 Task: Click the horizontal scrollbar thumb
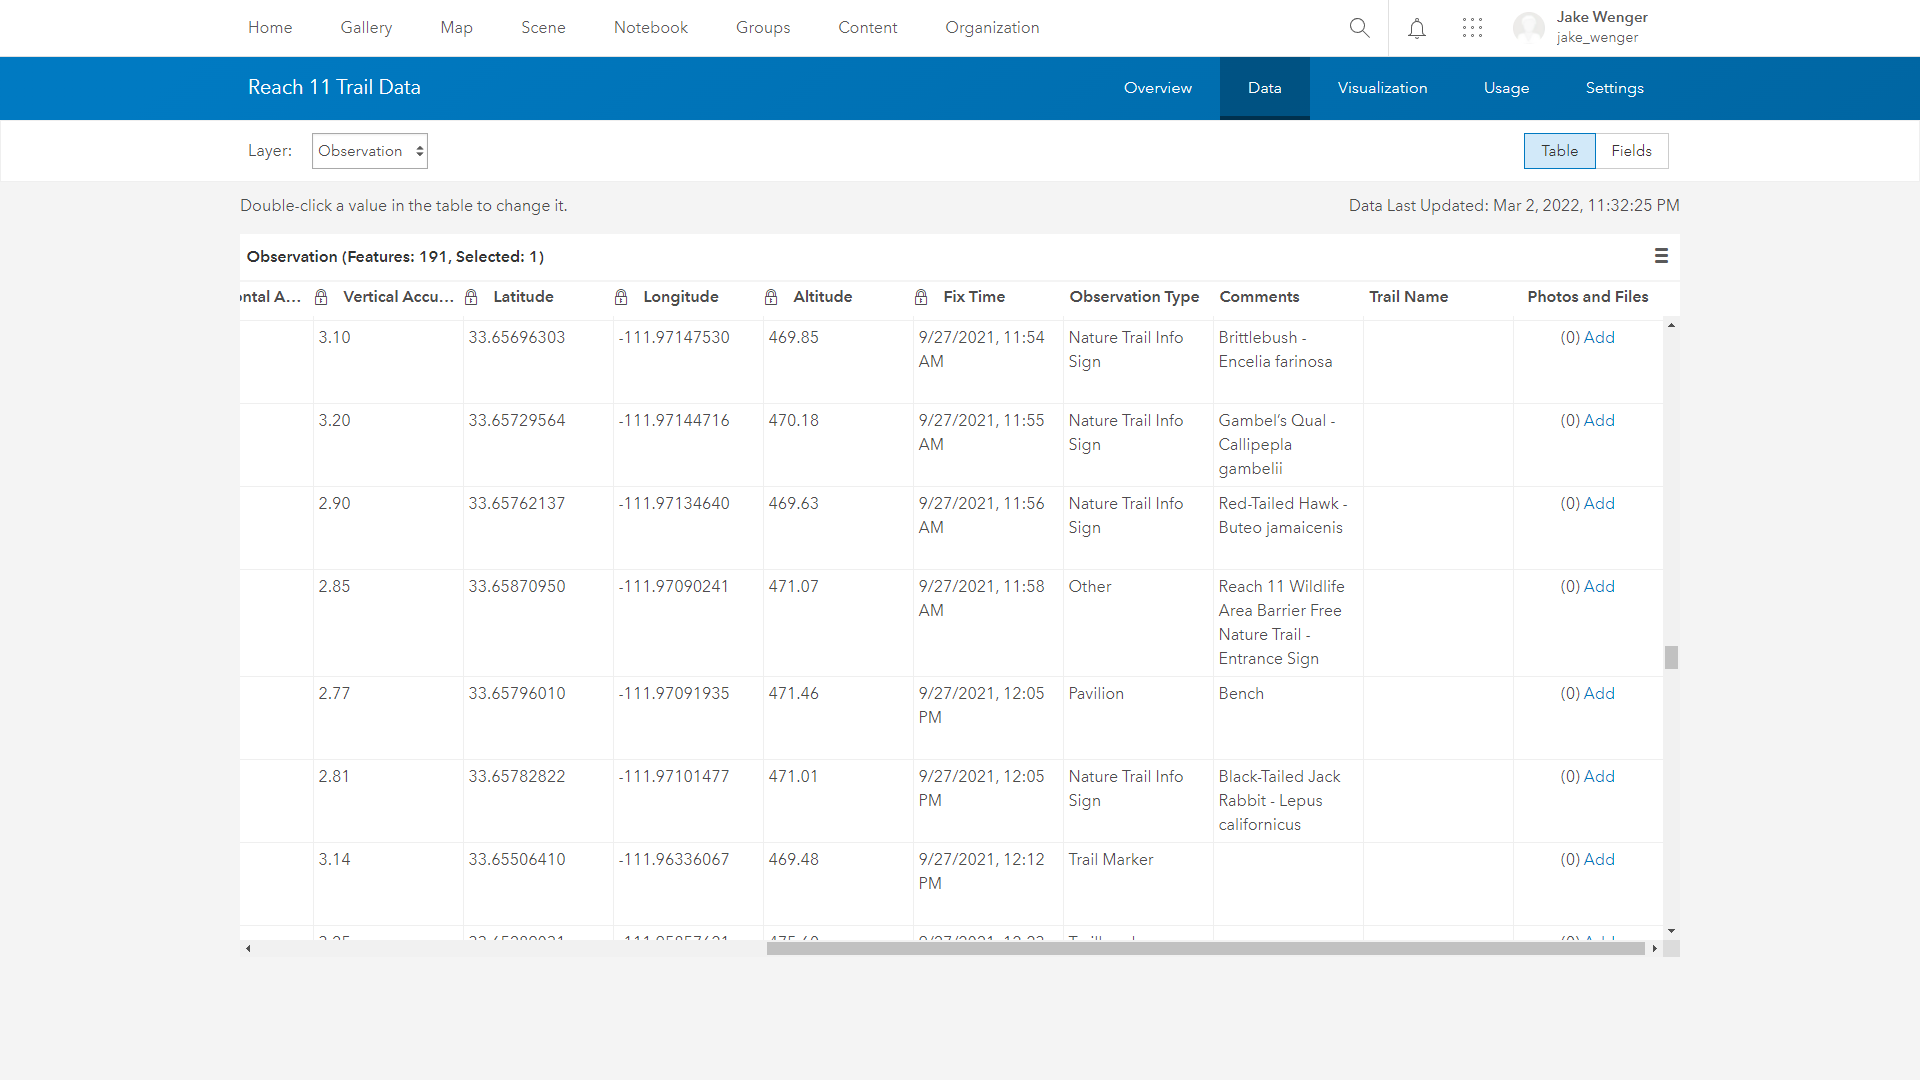pos(1205,948)
